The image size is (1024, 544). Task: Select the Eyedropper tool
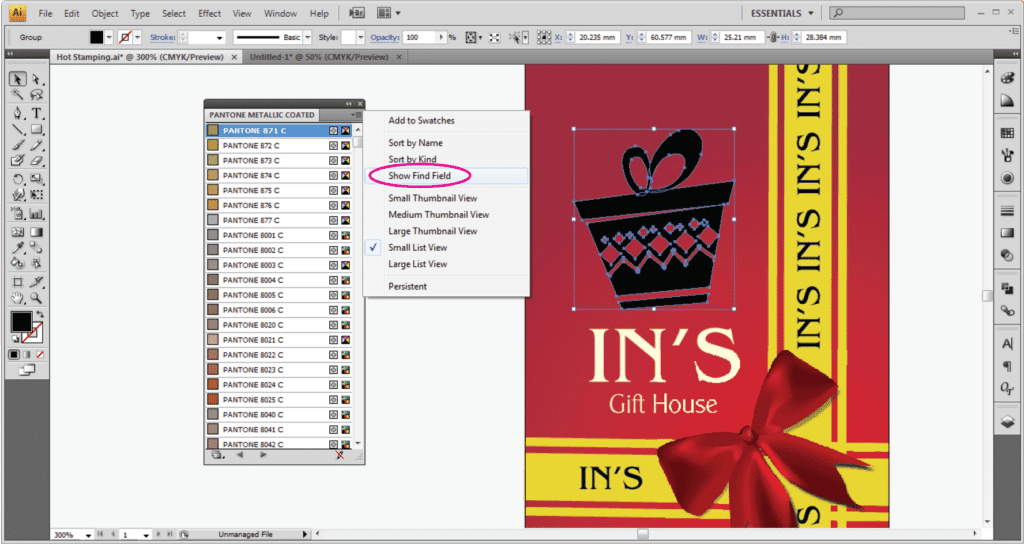pos(18,246)
